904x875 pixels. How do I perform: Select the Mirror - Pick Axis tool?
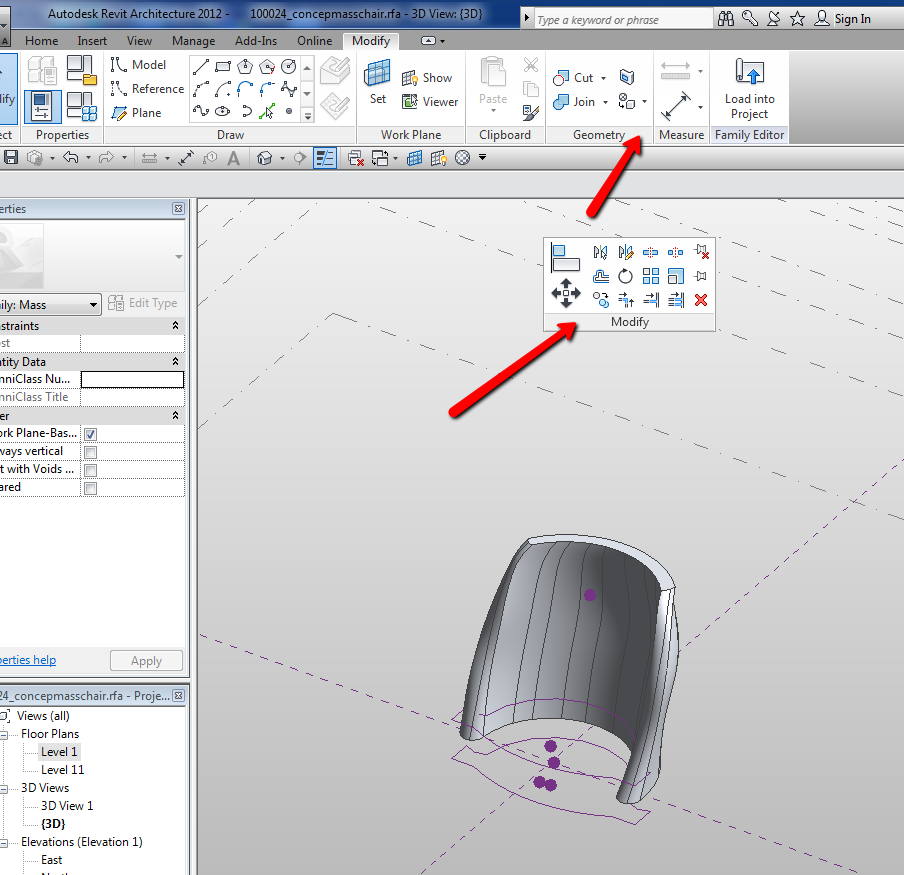click(x=600, y=252)
